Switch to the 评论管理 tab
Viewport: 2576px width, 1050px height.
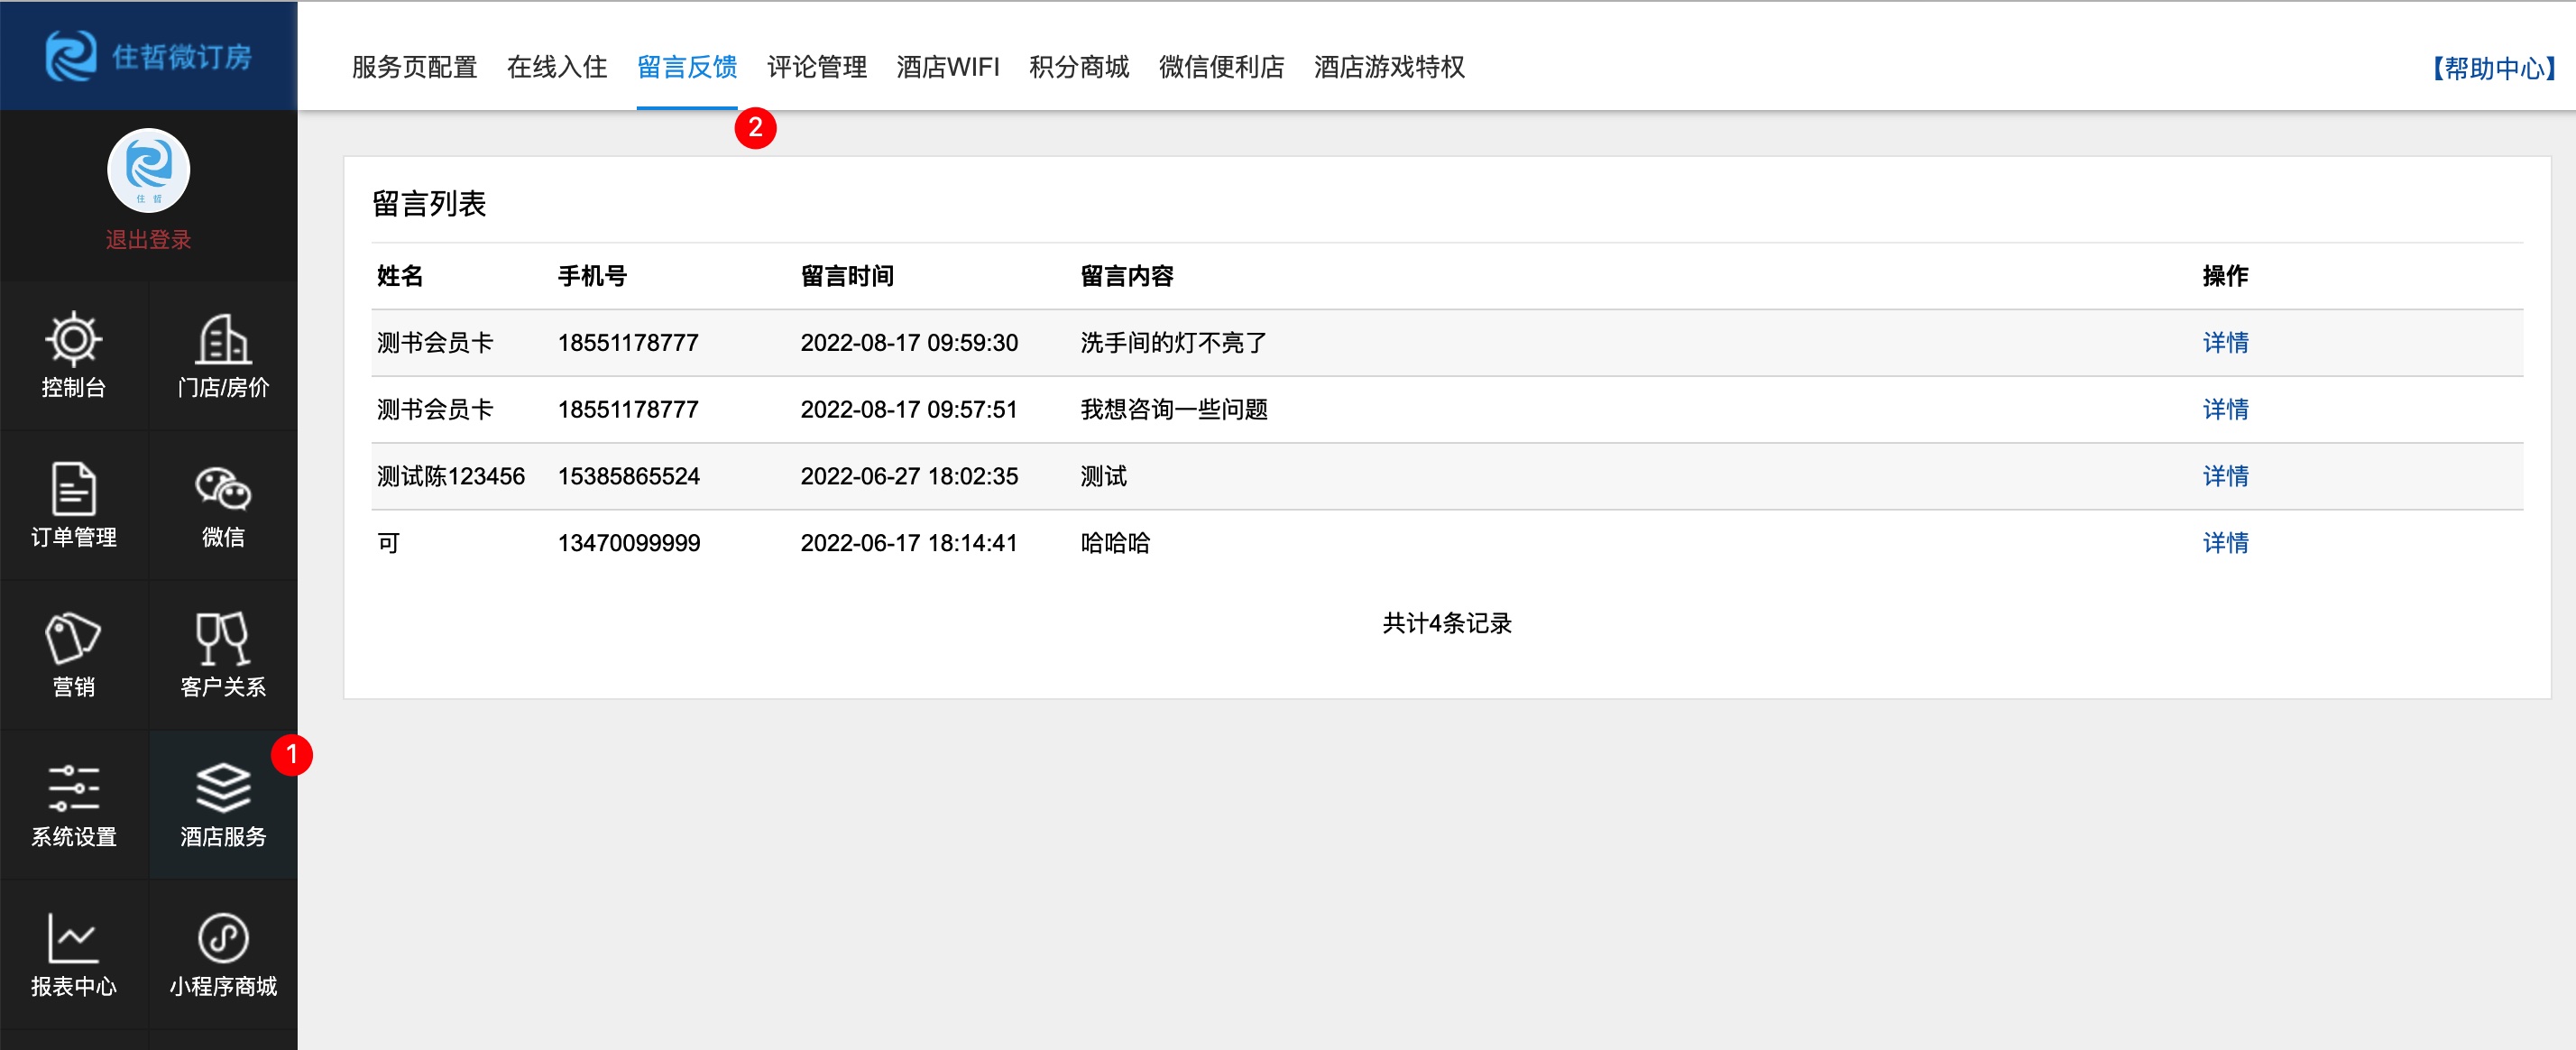click(816, 67)
